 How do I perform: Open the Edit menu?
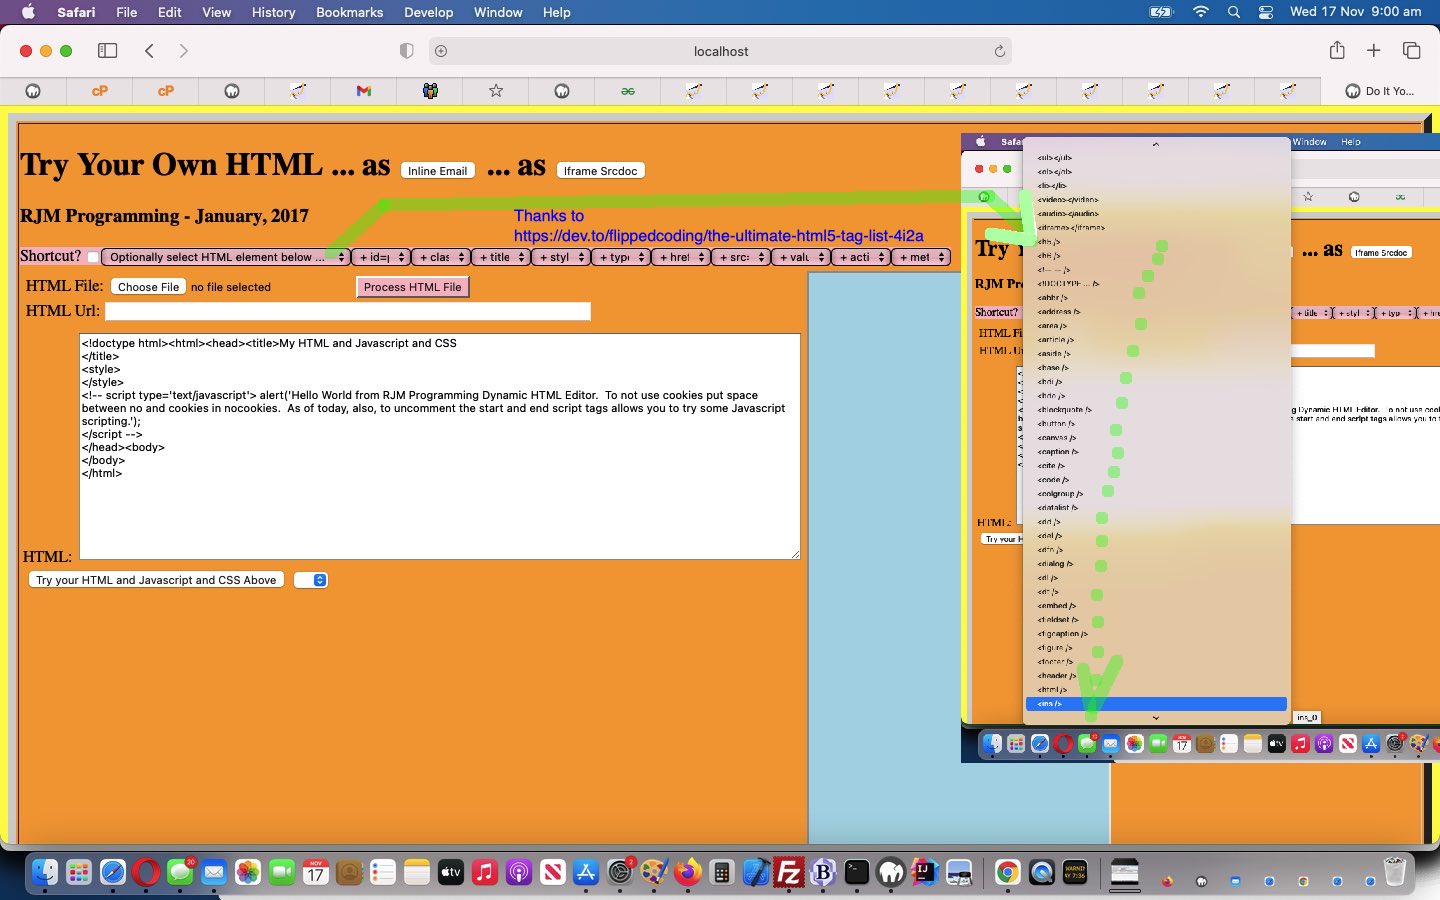tap(170, 12)
